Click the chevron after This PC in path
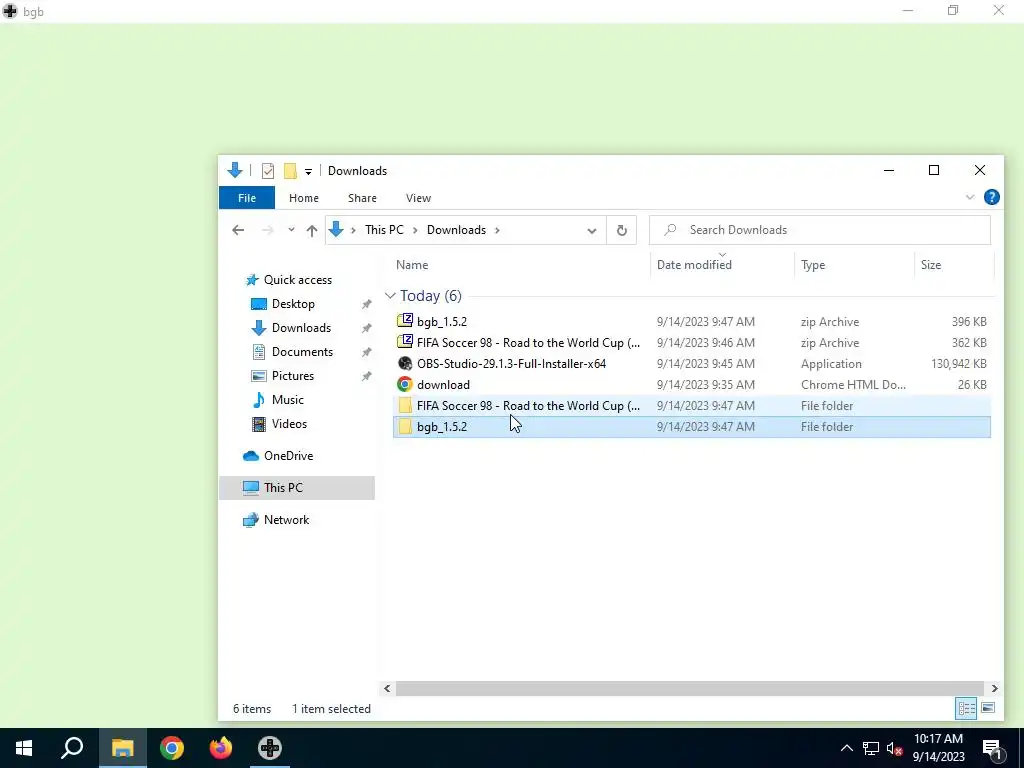Screen dimensions: 1024x768 click(415, 230)
